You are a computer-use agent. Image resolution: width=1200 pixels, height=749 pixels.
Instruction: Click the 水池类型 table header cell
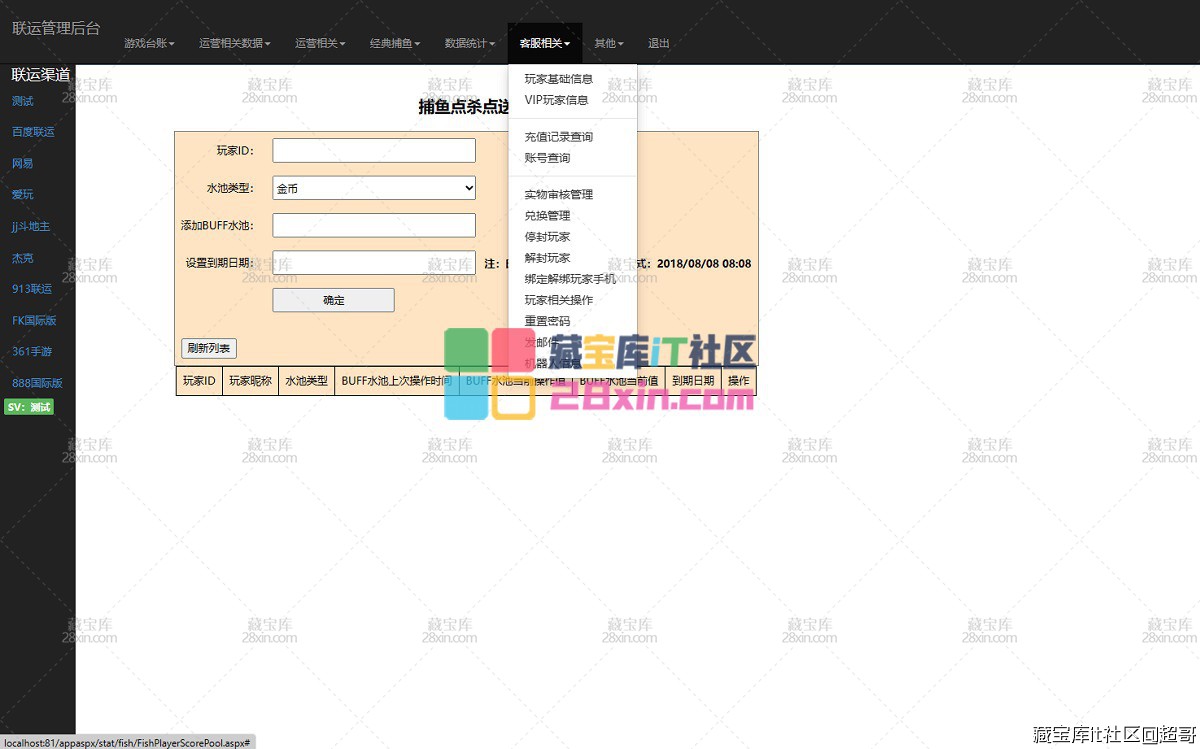pos(306,381)
